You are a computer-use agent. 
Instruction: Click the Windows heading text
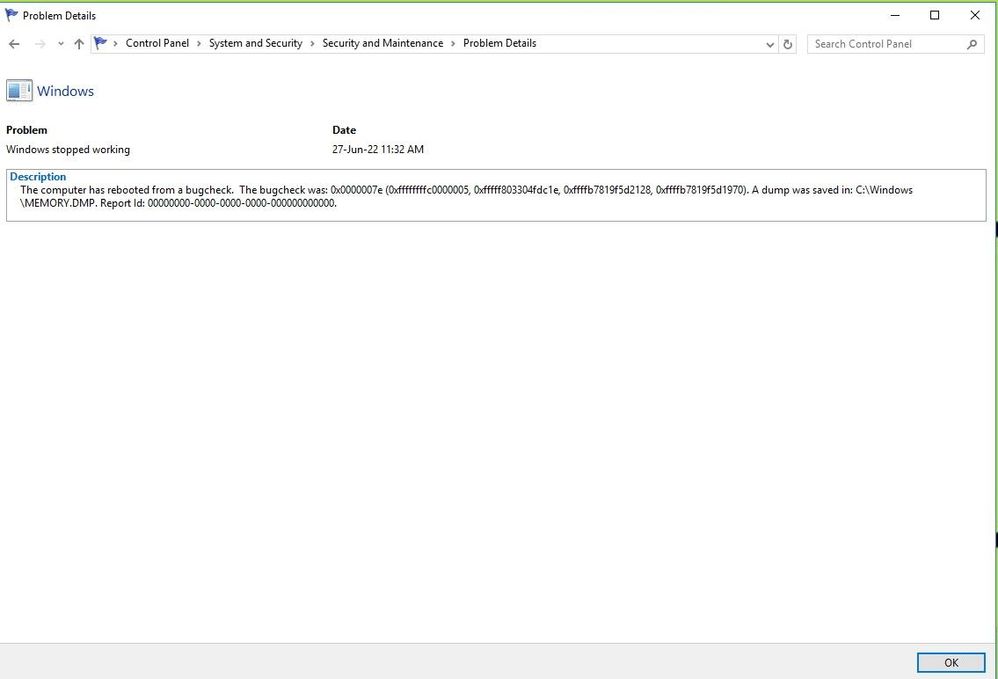click(x=66, y=91)
